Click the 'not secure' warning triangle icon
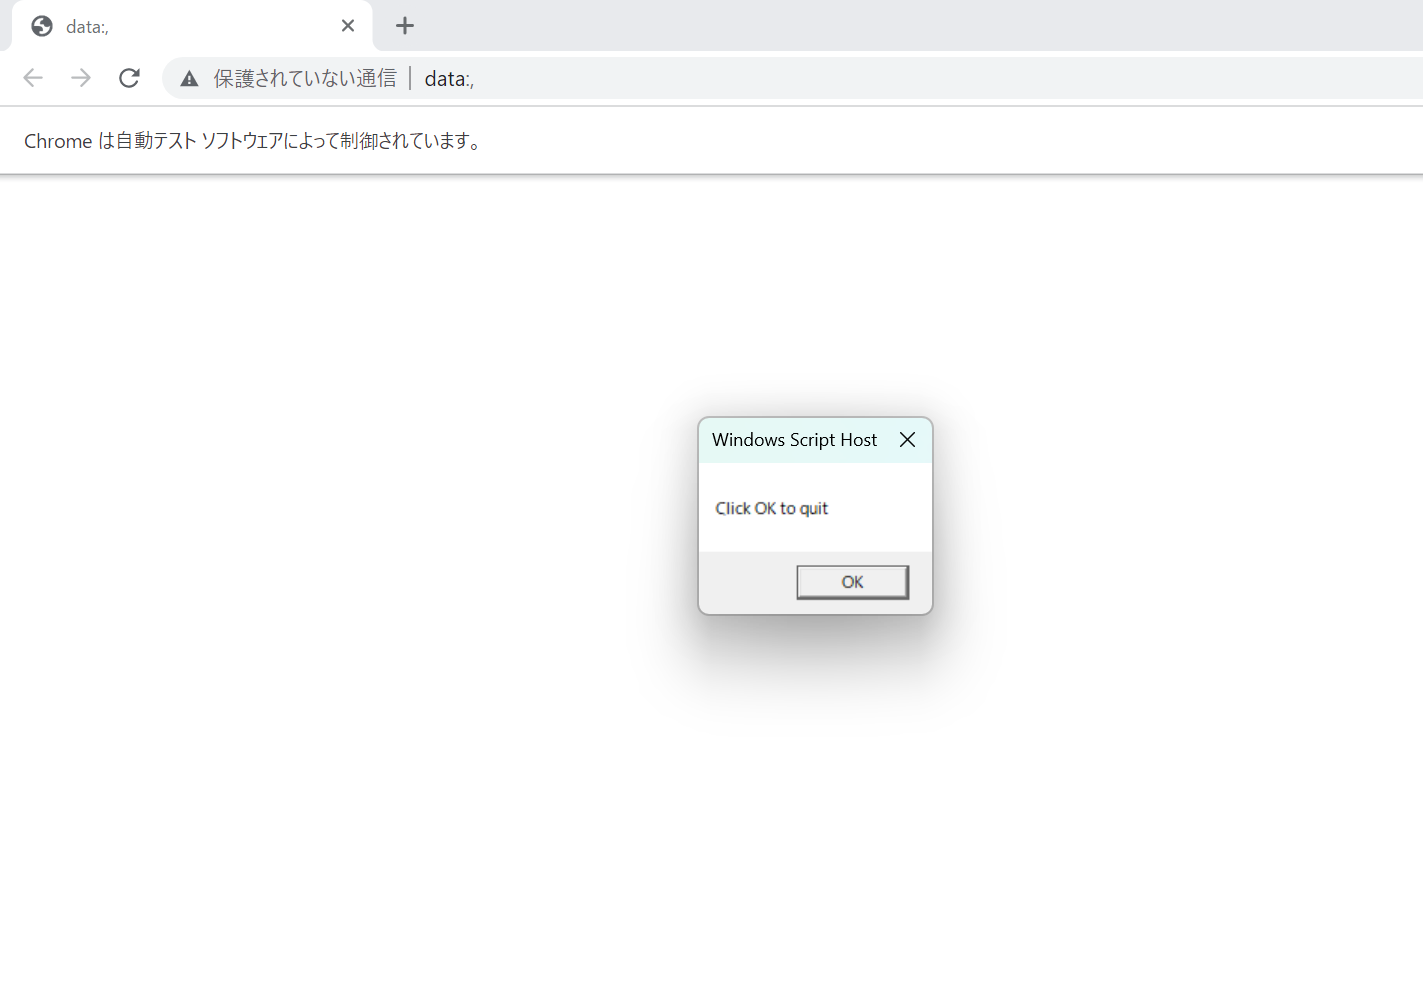 tap(189, 77)
